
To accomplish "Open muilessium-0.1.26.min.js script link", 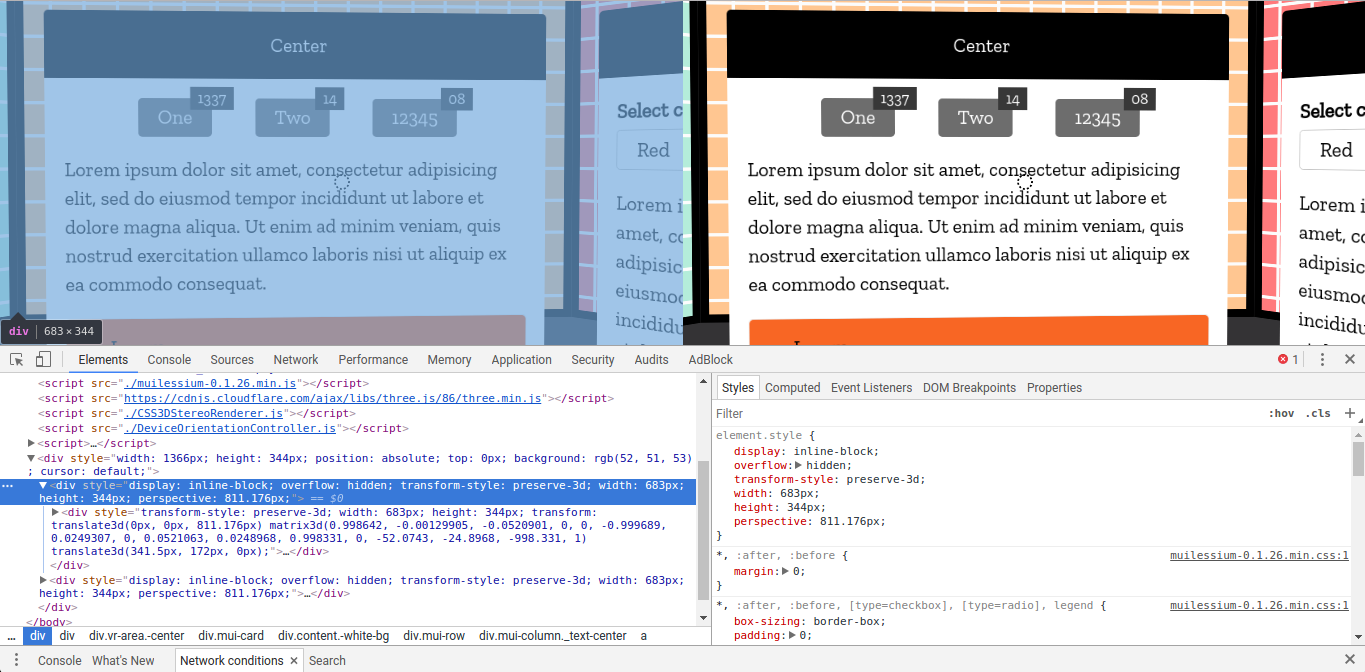I will coord(209,383).
